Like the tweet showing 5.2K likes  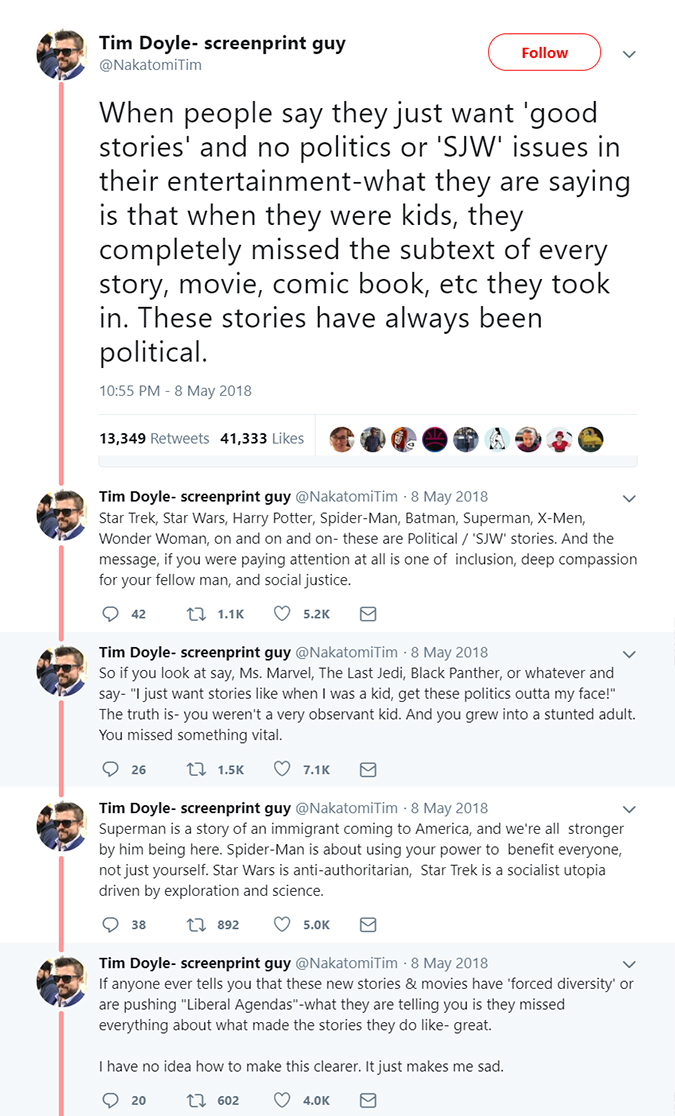pos(282,614)
